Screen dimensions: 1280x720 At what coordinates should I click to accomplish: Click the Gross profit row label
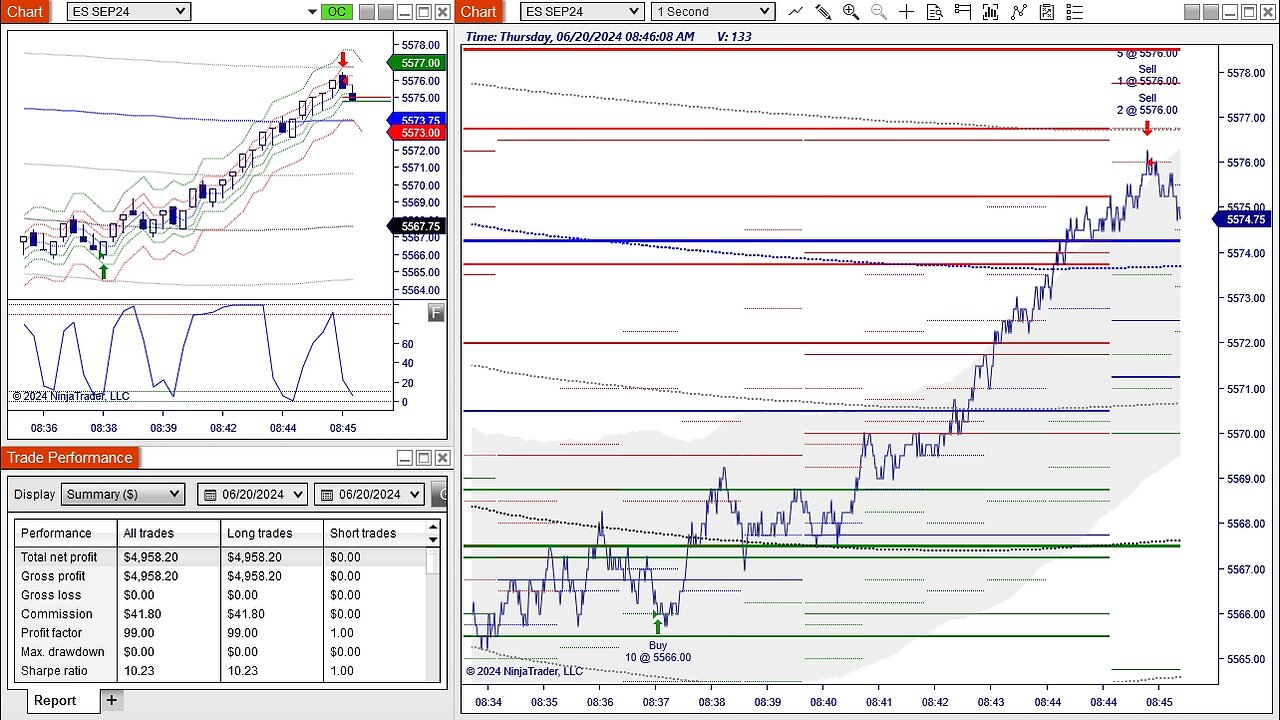point(53,576)
